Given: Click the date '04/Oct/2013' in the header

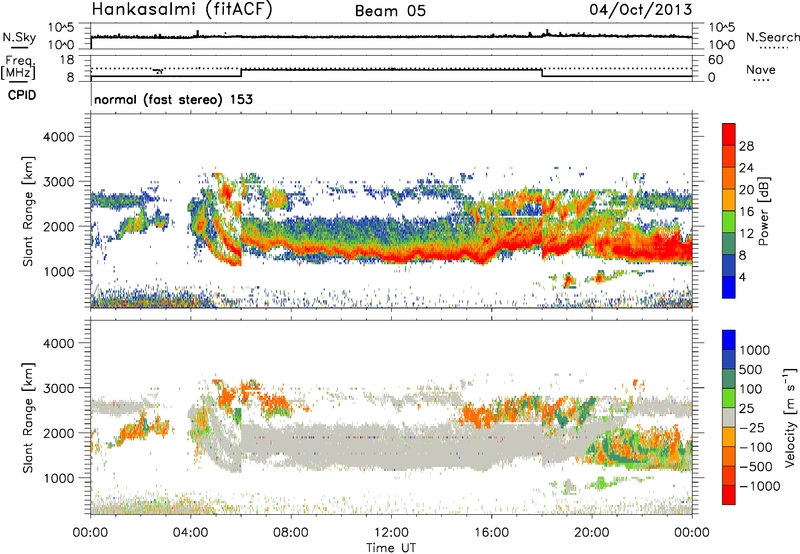Looking at the screenshot, I should (641, 10).
